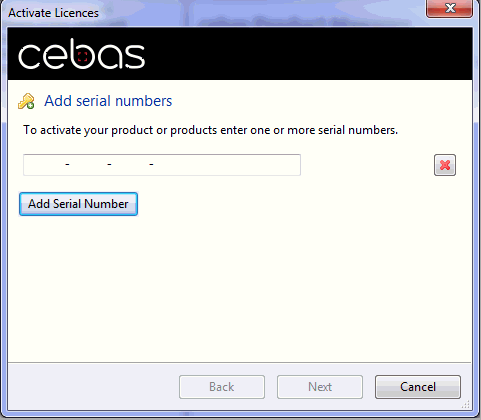Screen dimensions: 481x420
Task: Go Back to the previous wizard step
Action: point(222,387)
